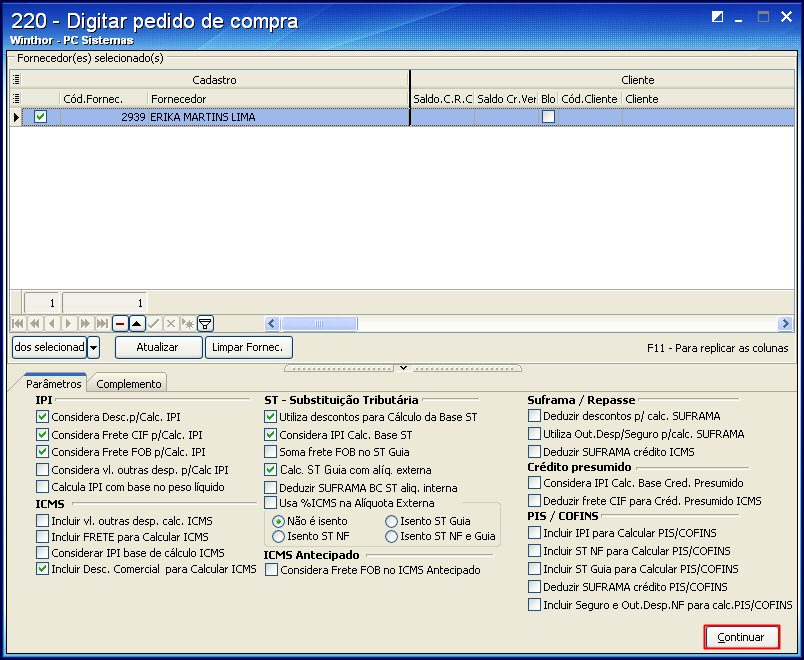Click the 'dos selecionad' split button
The width and height of the screenshot is (804, 660).
point(49,347)
